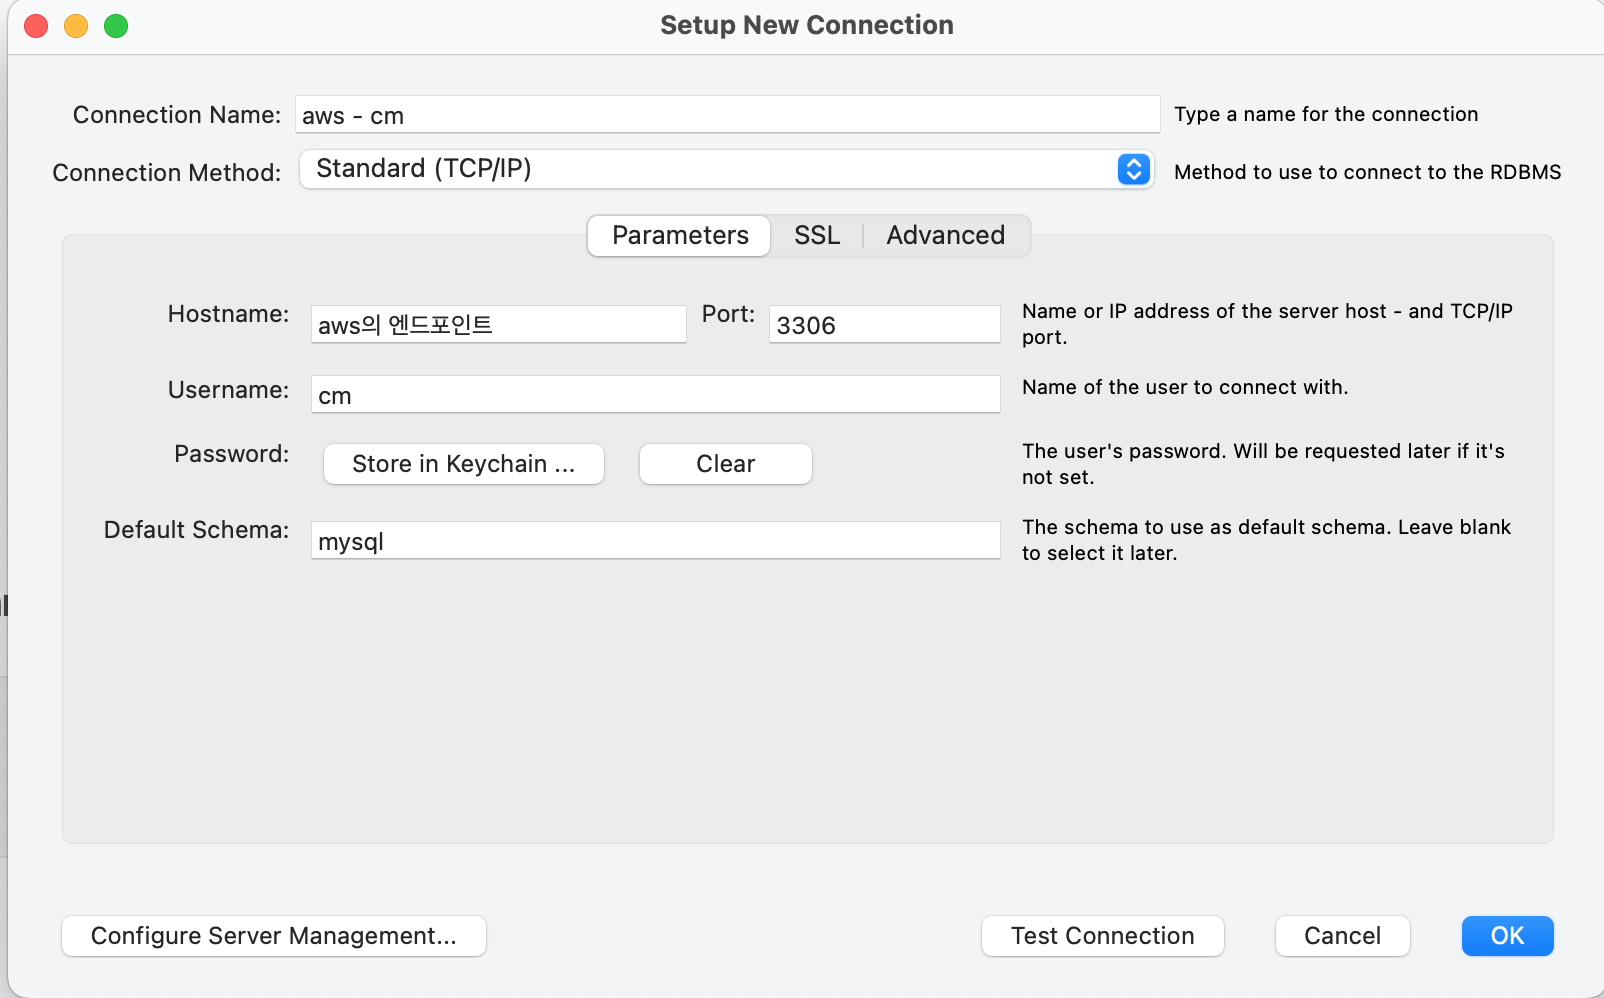Viewport: 1604px width, 998px height.
Task: Click the Default Schema field
Action: click(x=655, y=541)
